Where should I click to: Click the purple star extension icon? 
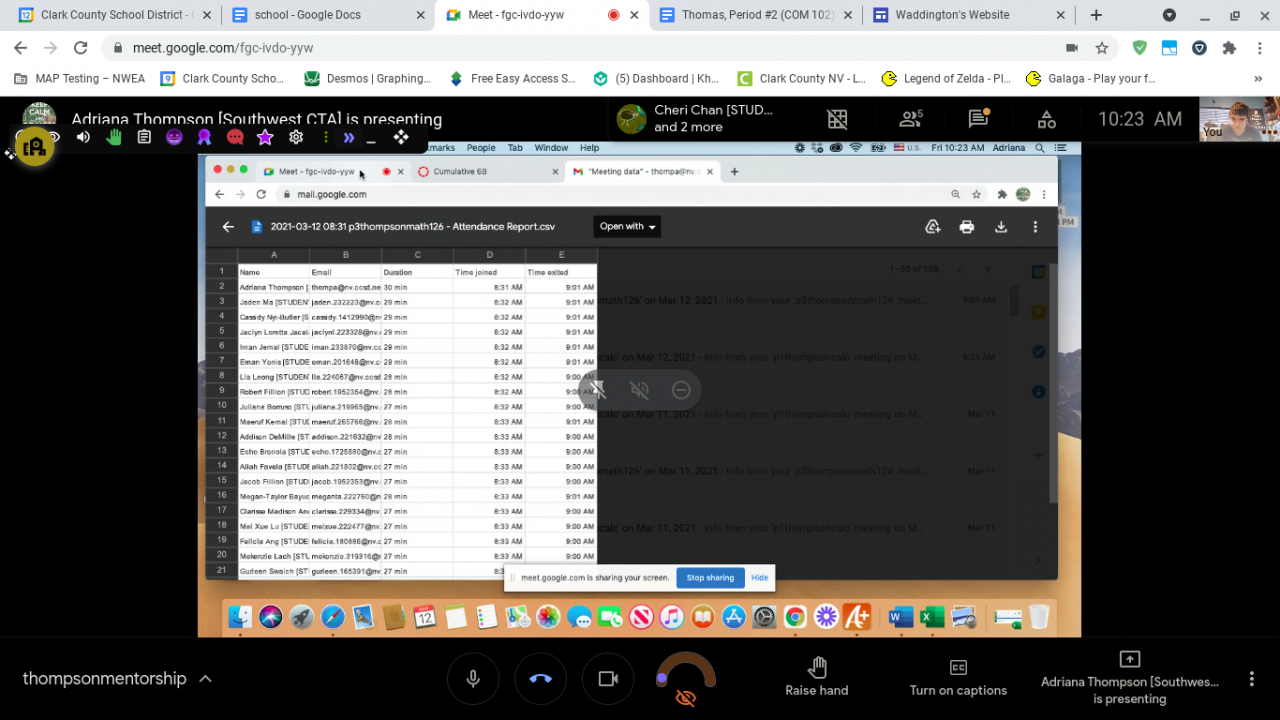[x=265, y=137]
